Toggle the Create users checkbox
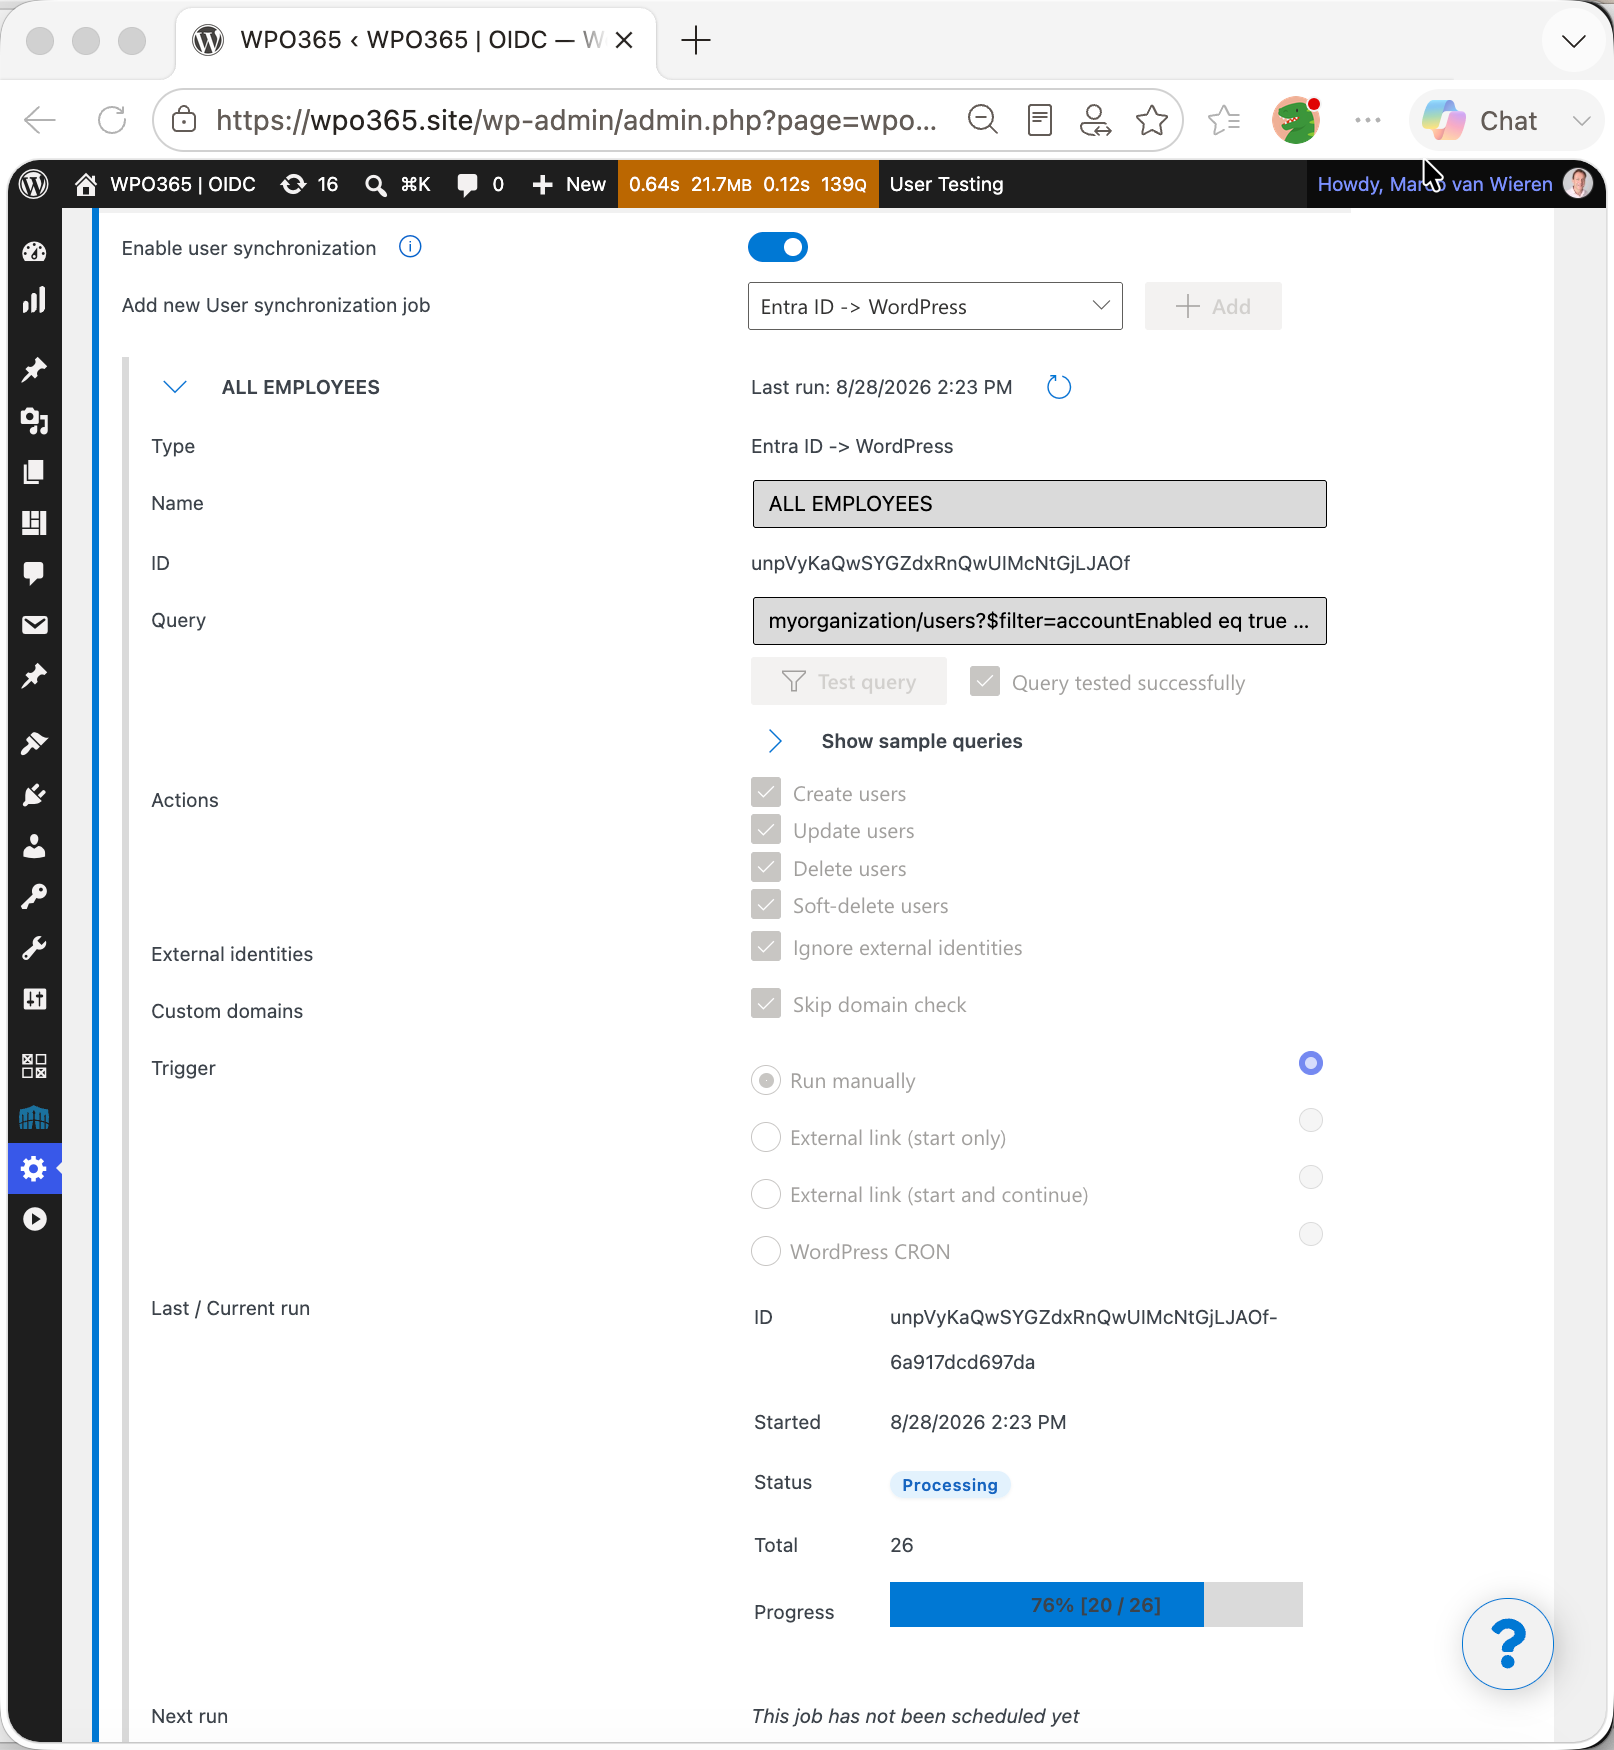1614x1750 pixels. (x=766, y=793)
